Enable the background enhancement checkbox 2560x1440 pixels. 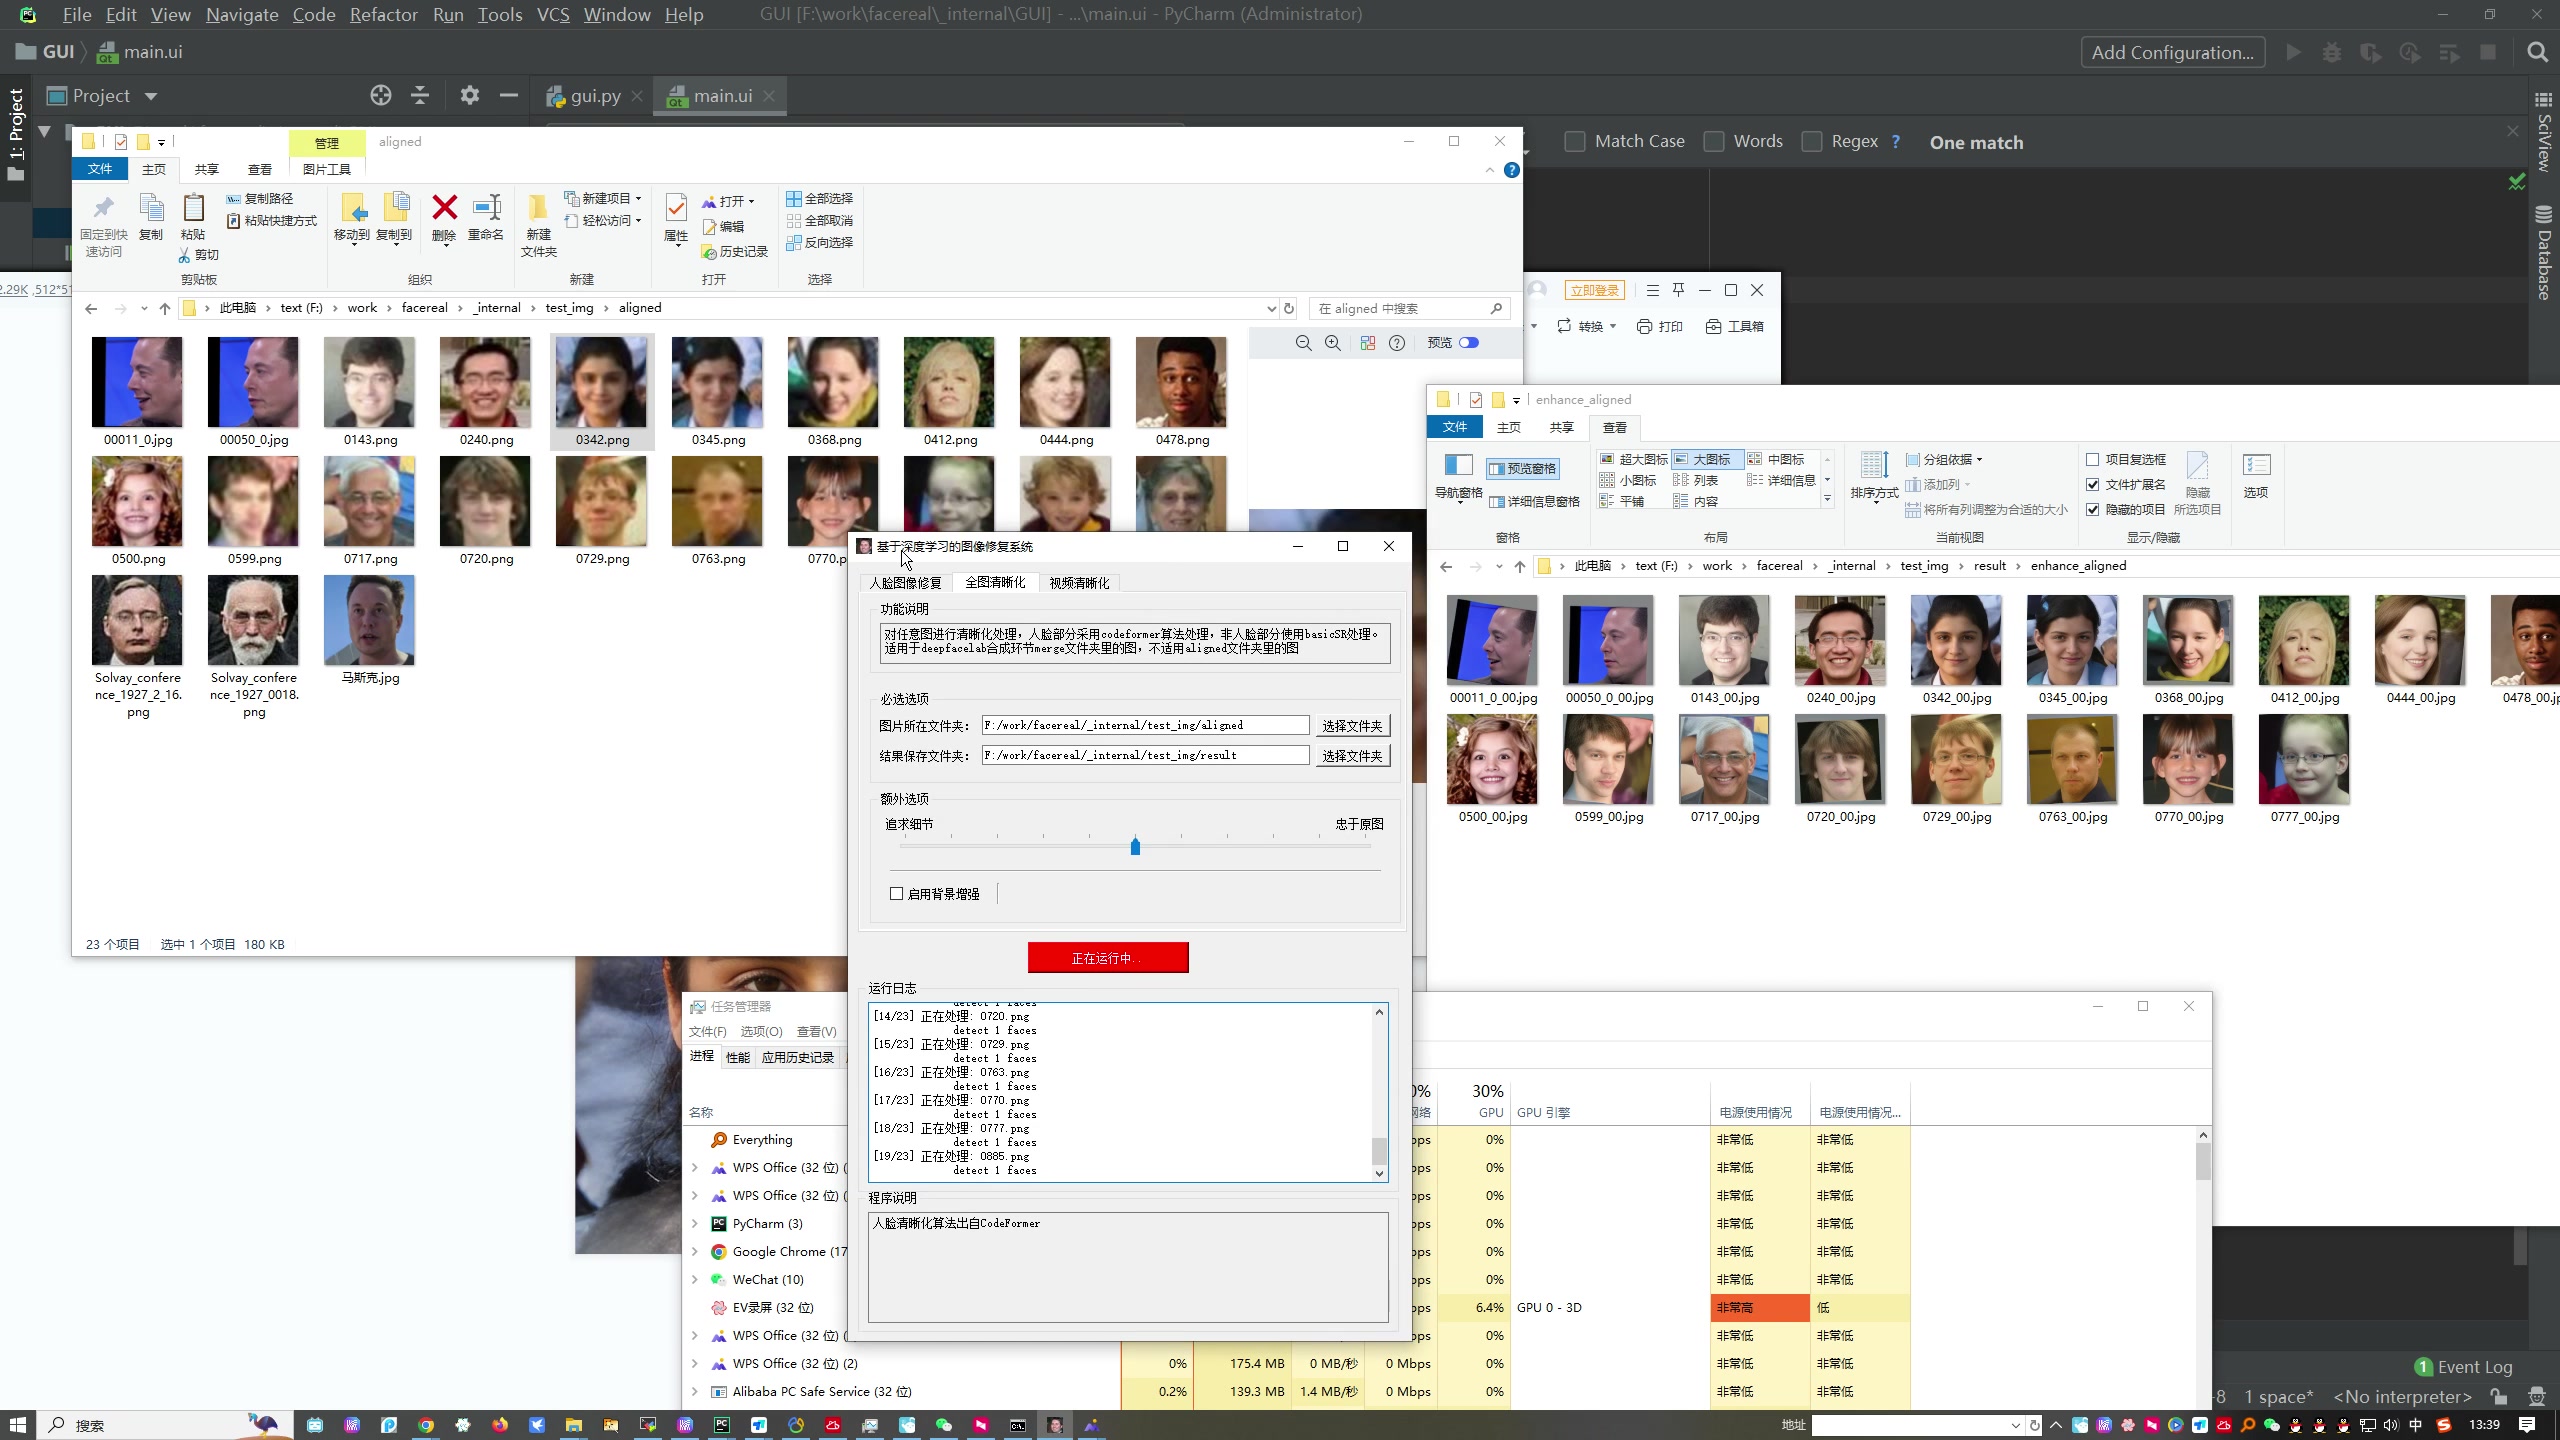click(x=896, y=894)
